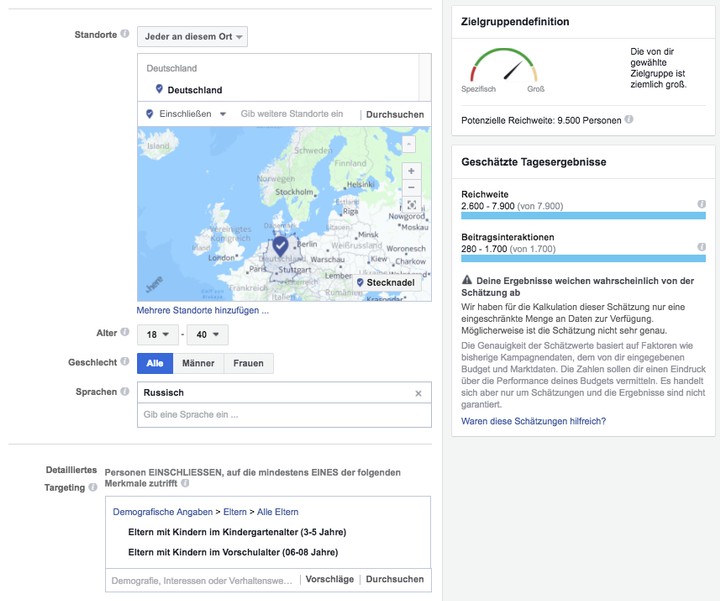Click info icon after Merkmale zutrifft
The image size is (720, 601).
point(185,483)
